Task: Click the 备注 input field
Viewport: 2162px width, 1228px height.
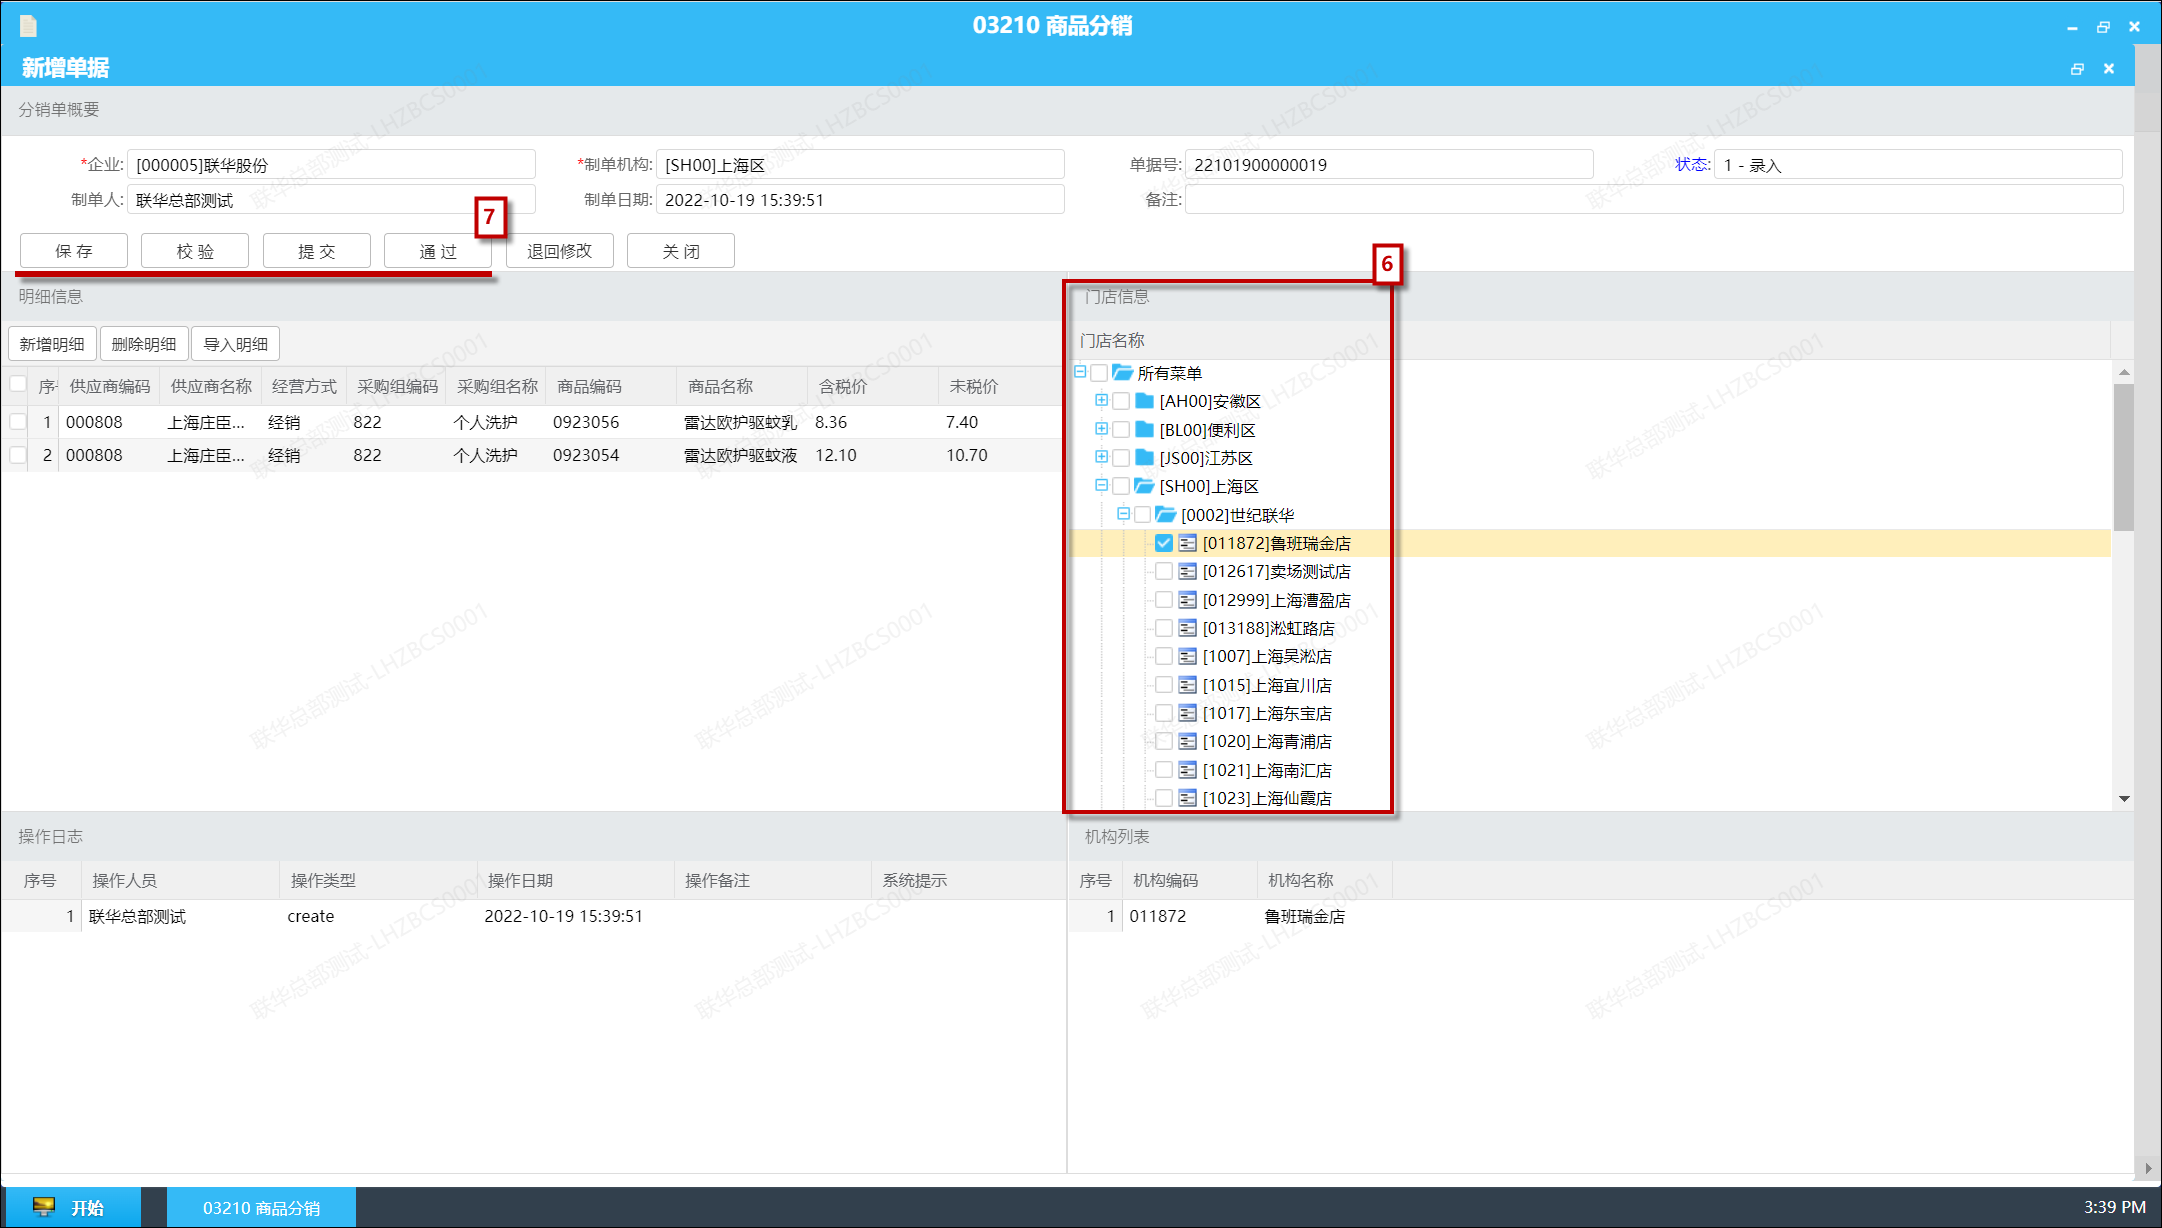Action: [1654, 199]
